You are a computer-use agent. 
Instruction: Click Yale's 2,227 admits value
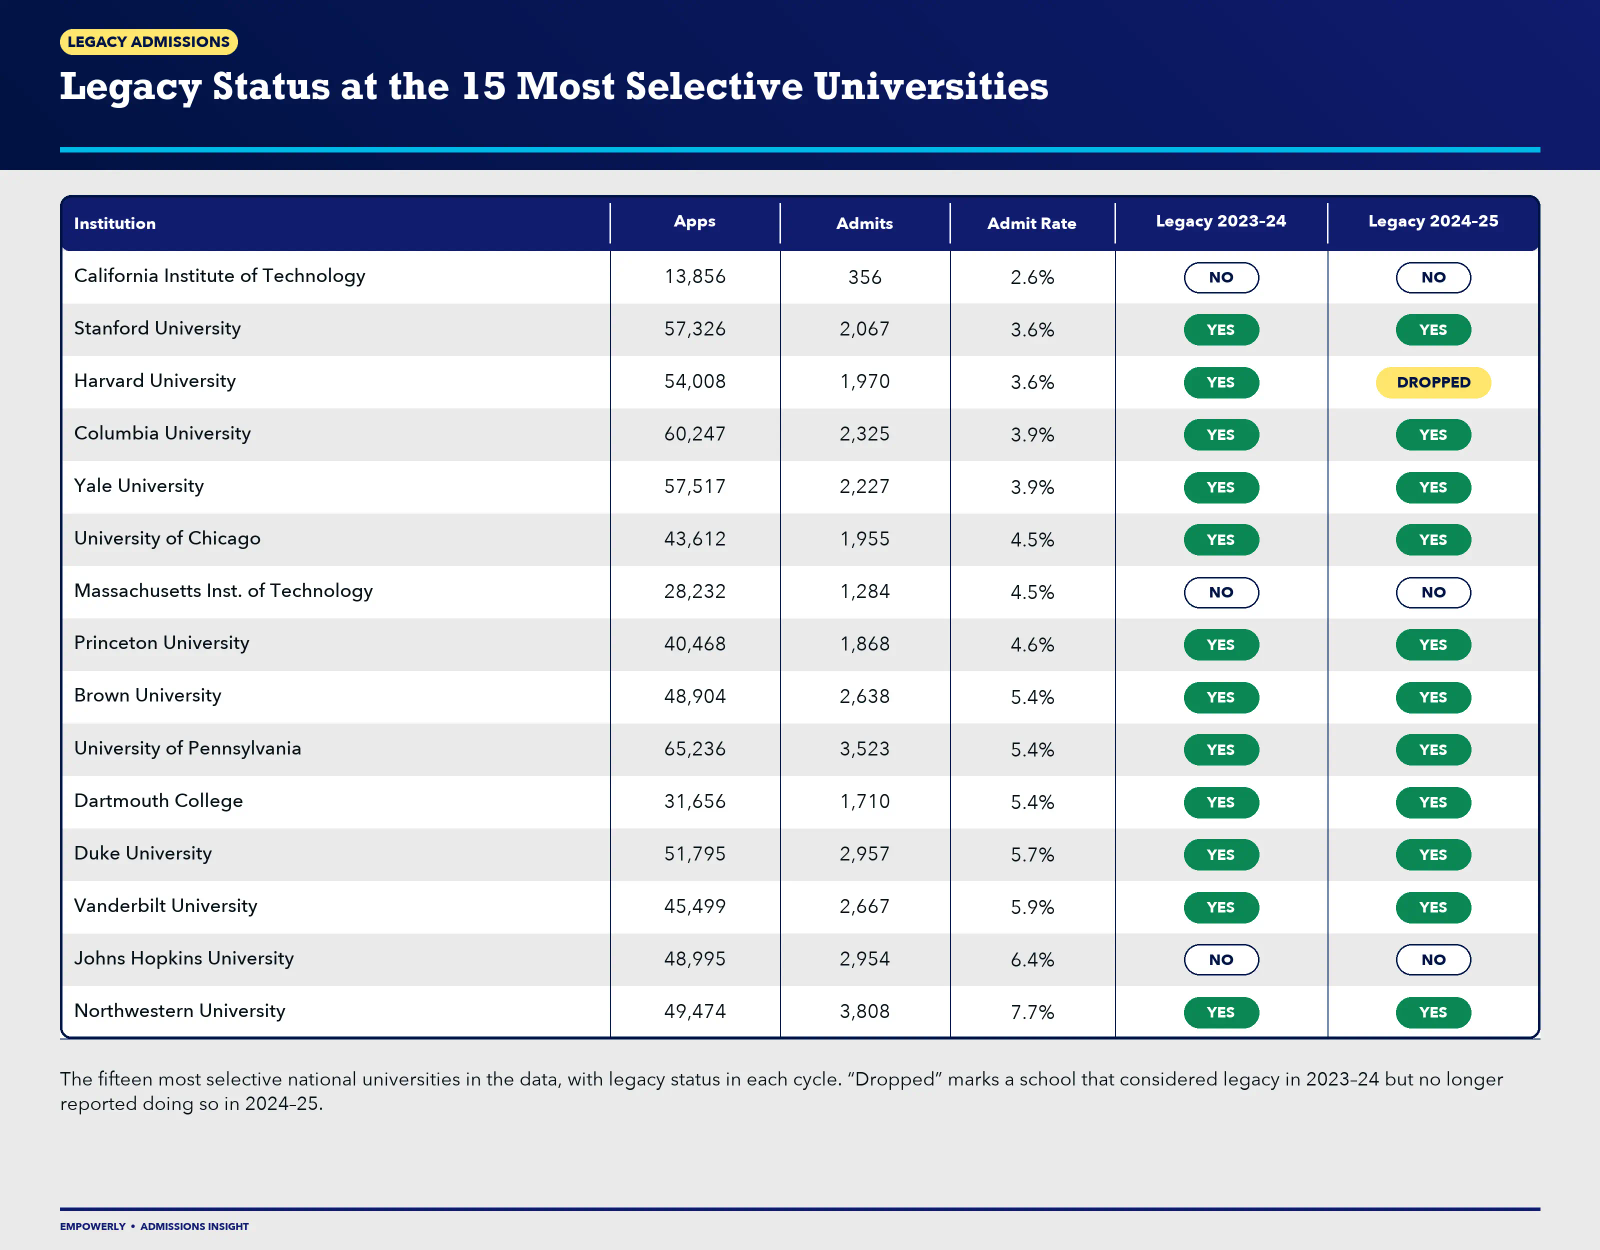tap(865, 487)
